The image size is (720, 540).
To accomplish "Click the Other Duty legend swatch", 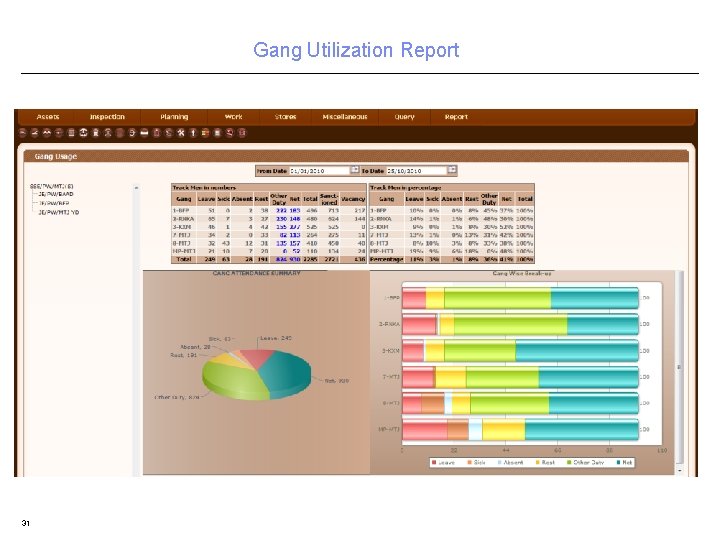I will 569,462.
